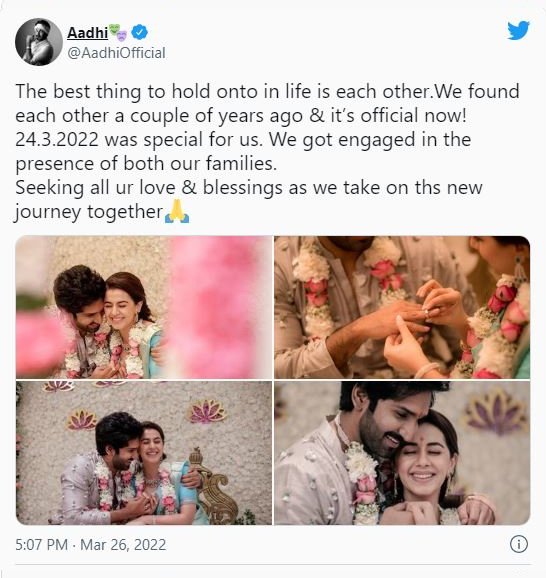Open the tweet info icon

pyautogui.click(x=519, y=544)
